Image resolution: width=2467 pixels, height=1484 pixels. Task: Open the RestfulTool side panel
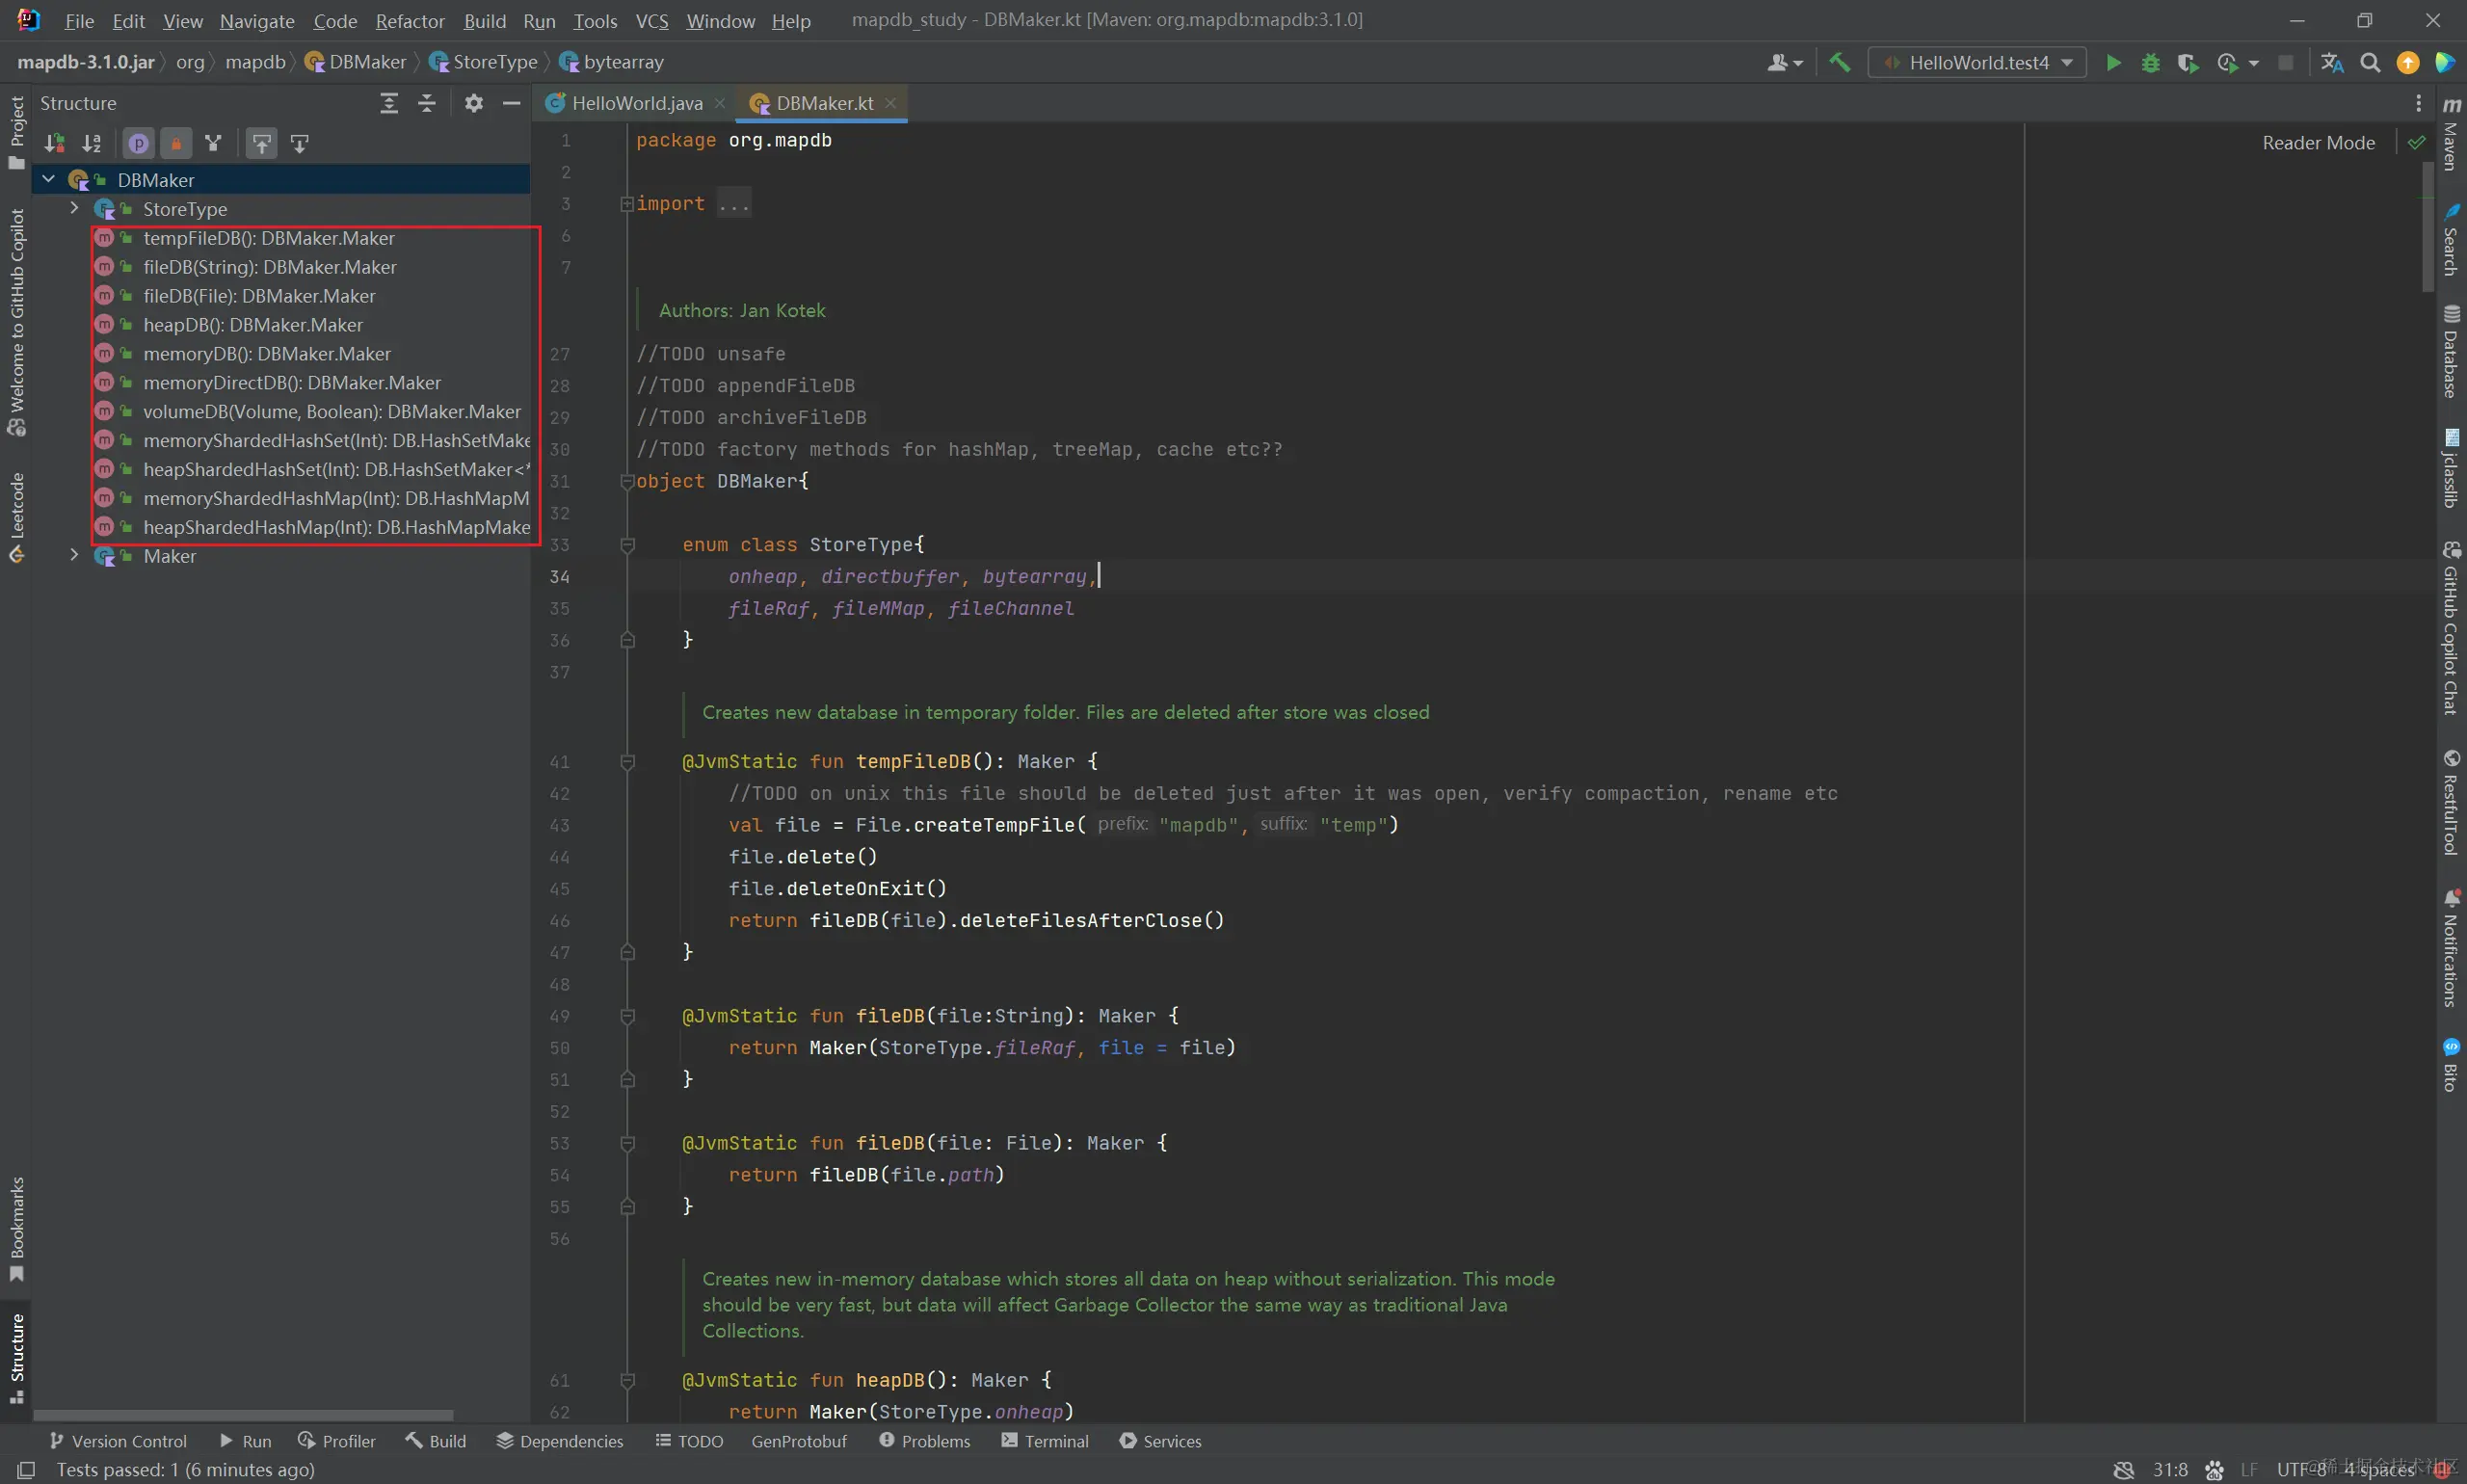pos(2451,802)
